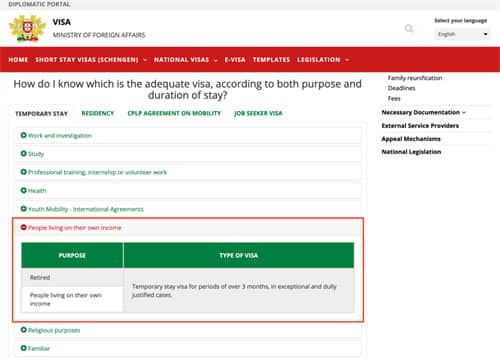Open the E-Visa menu item

pyautogui.click(x=235, y=60)
